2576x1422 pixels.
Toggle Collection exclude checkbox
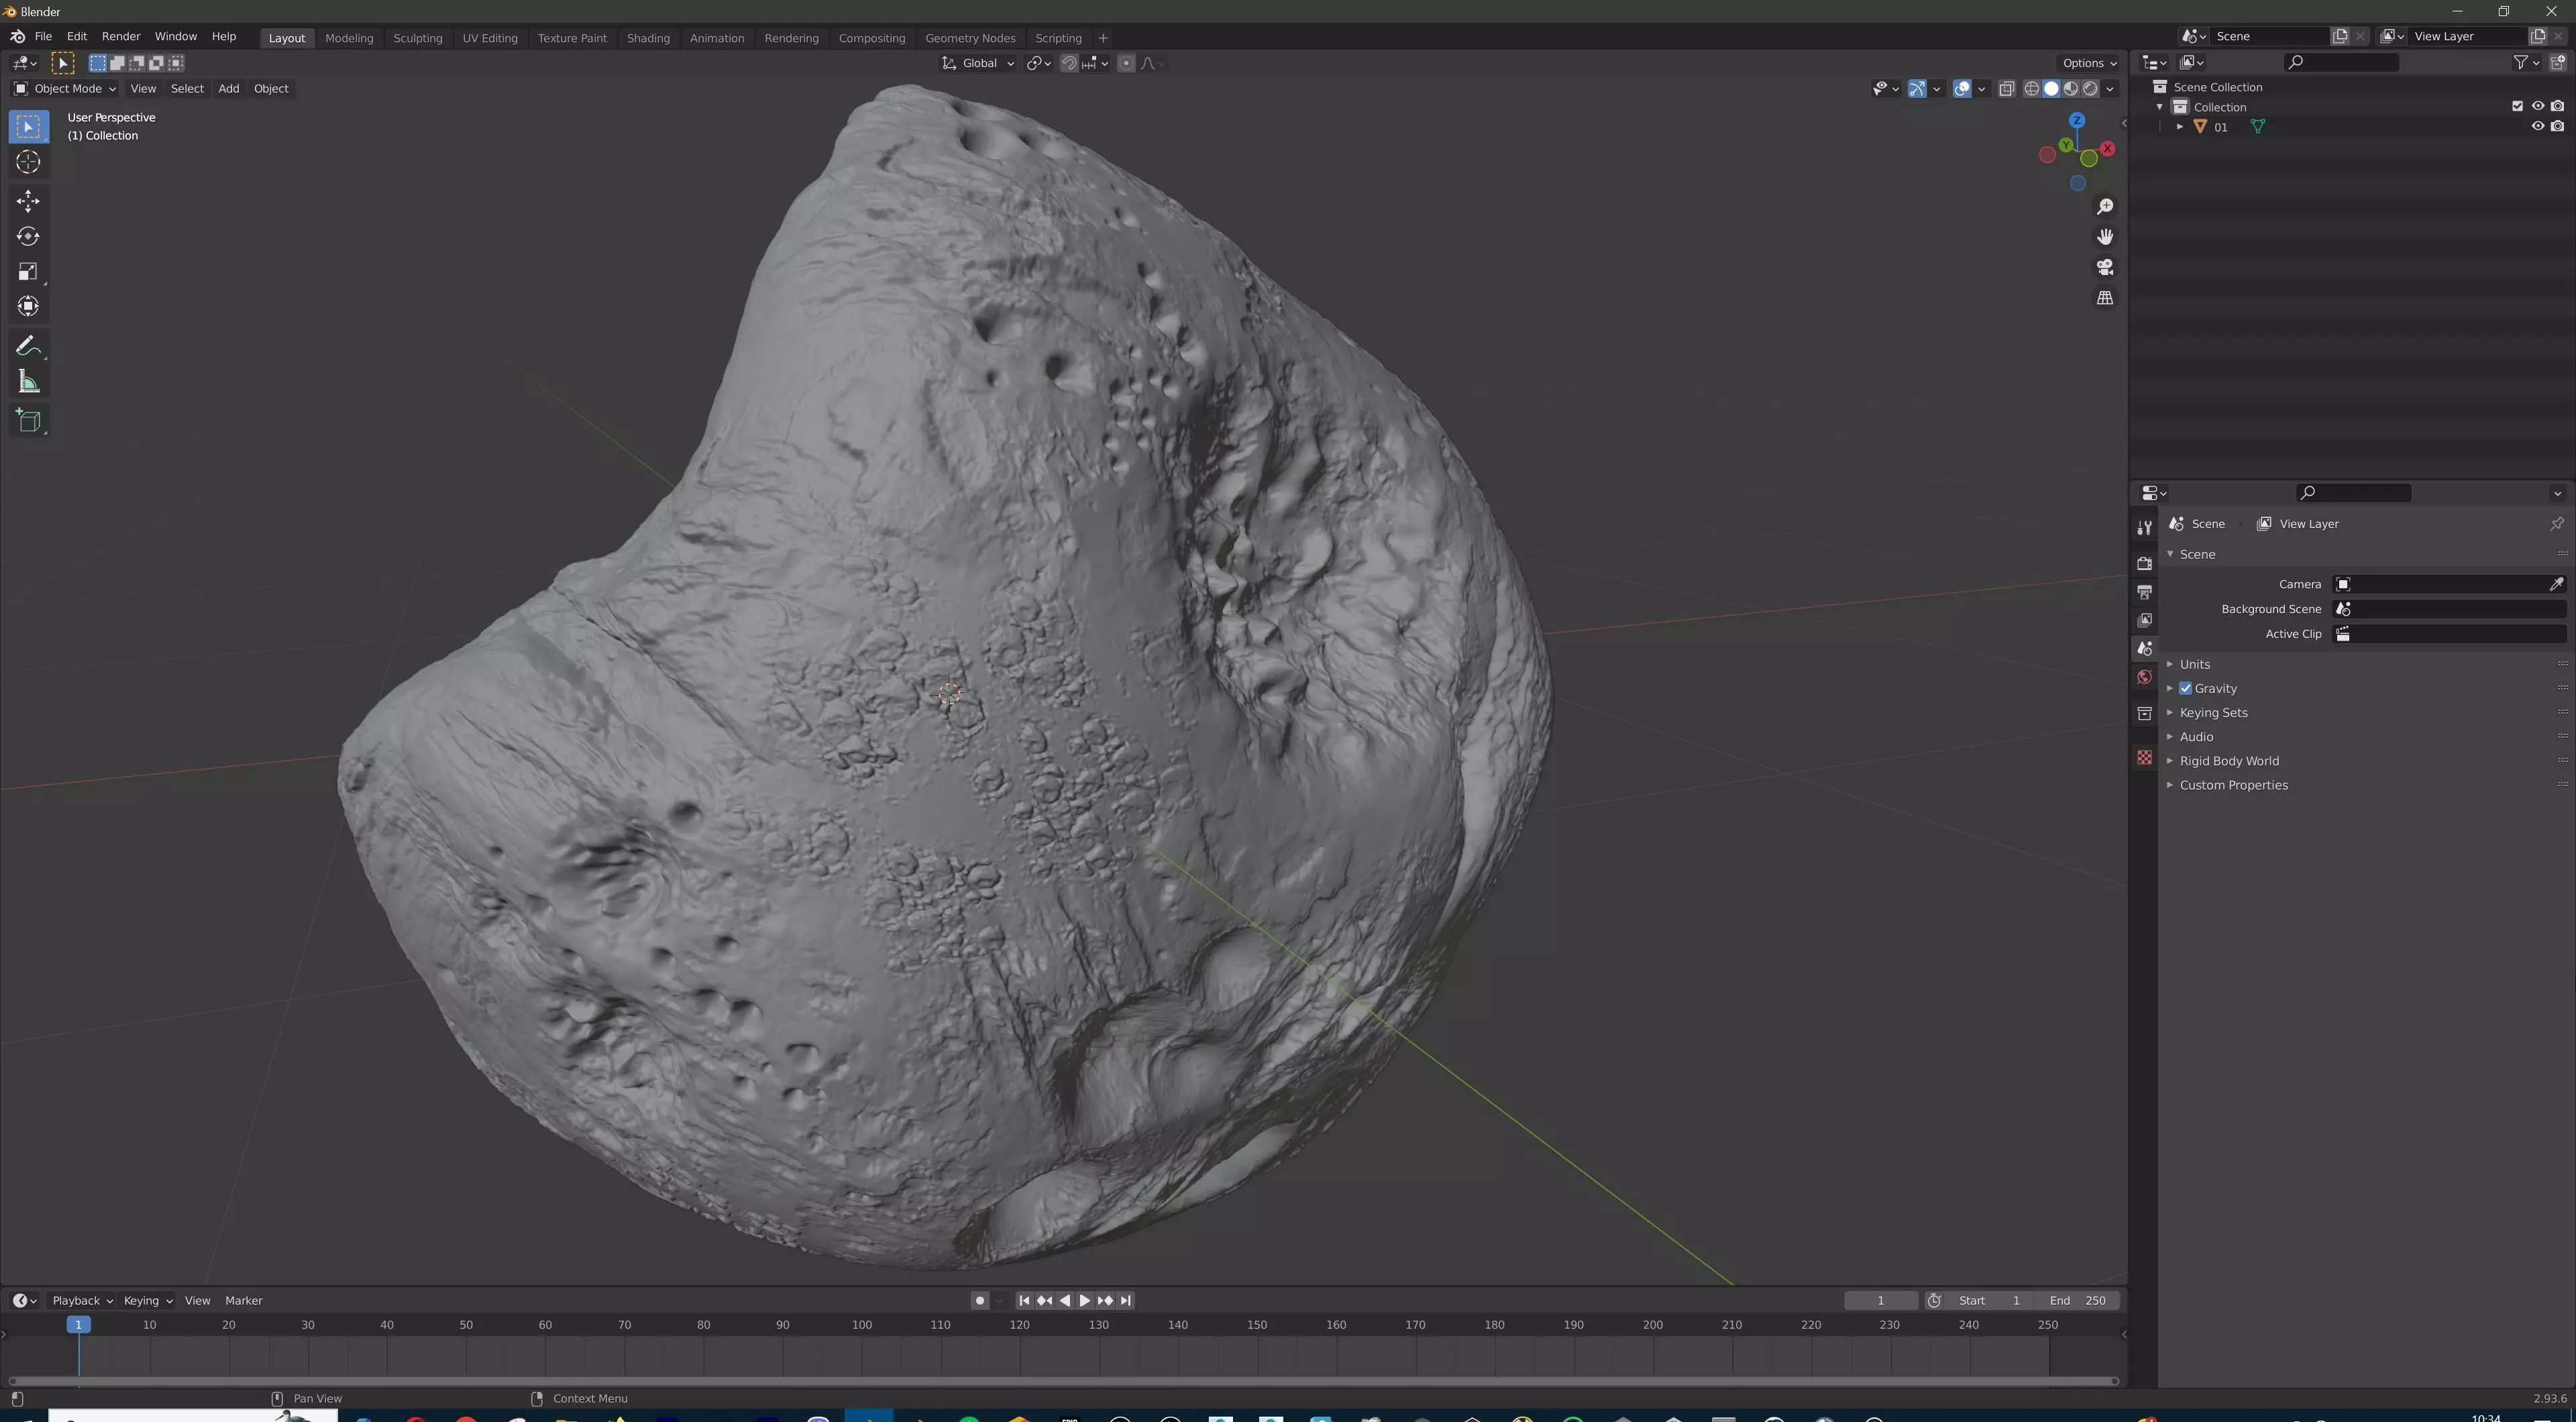click(x=2517, y=106)
